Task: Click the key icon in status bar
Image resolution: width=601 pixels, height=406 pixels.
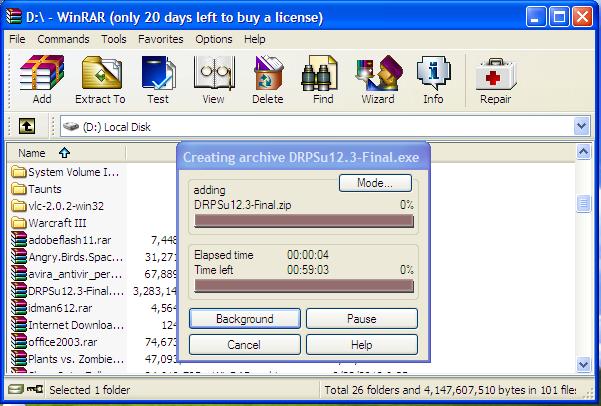Action: [x=35, y=389]
